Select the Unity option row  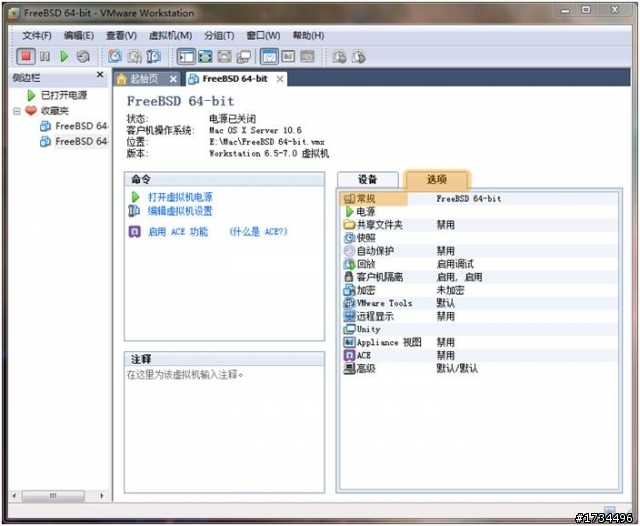(x=478, y=329)
